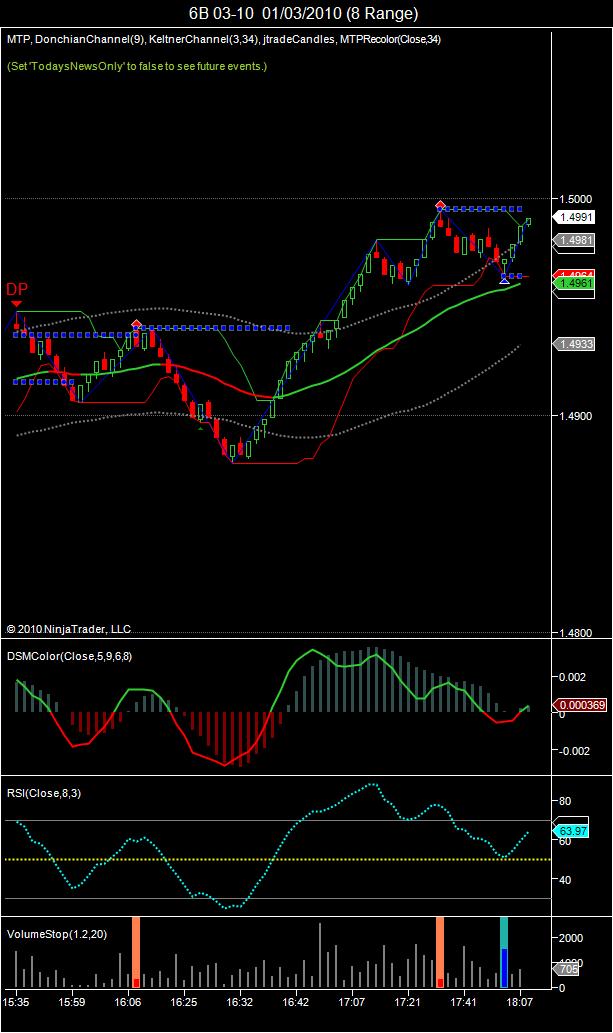This screenshot has width=613, height=1033.
Task: Select the white triangle marker at the recent swing low
Action: tap(504, 281)
